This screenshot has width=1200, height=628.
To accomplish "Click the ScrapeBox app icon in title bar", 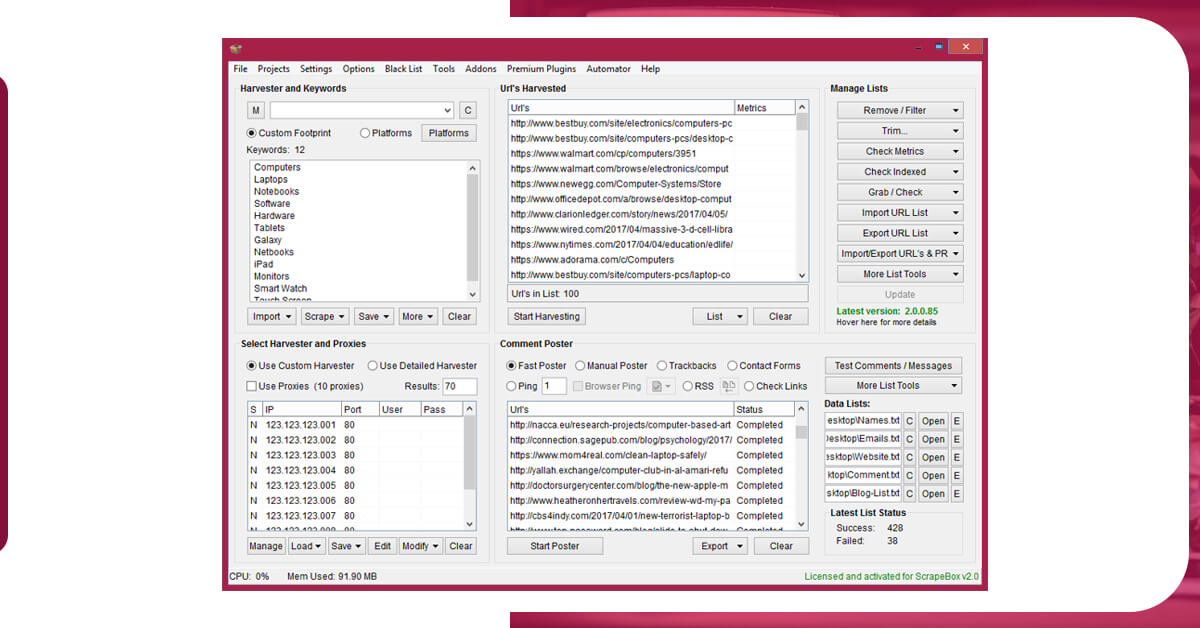I will (x=235, y=48).
